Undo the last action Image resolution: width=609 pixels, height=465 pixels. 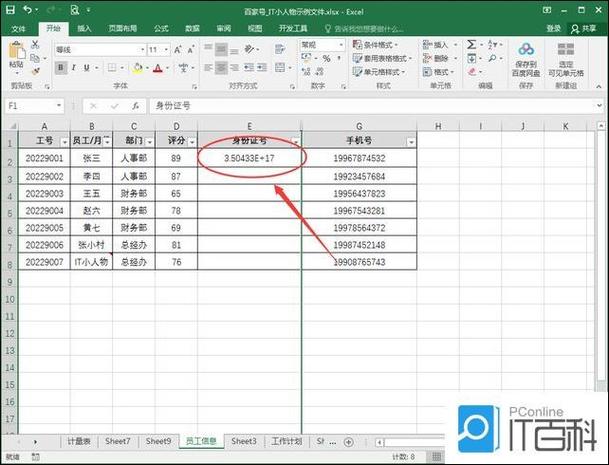tap(28, 10)
